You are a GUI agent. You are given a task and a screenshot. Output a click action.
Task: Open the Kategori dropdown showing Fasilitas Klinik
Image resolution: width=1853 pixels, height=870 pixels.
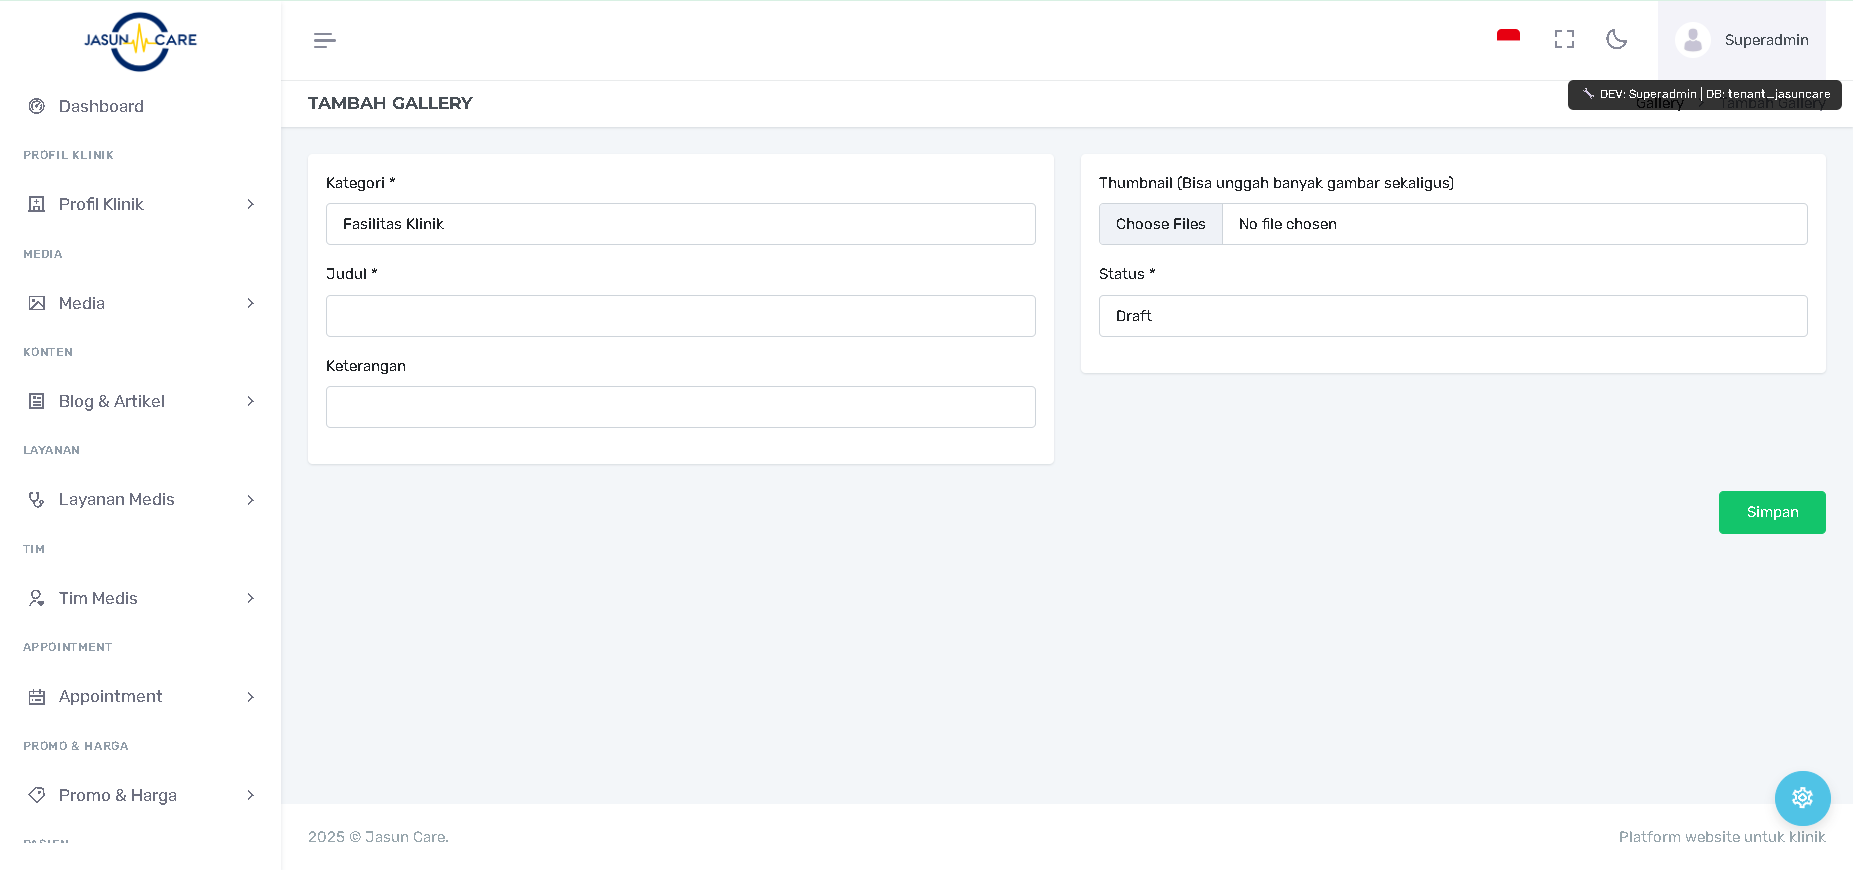(x=680, y=224)
